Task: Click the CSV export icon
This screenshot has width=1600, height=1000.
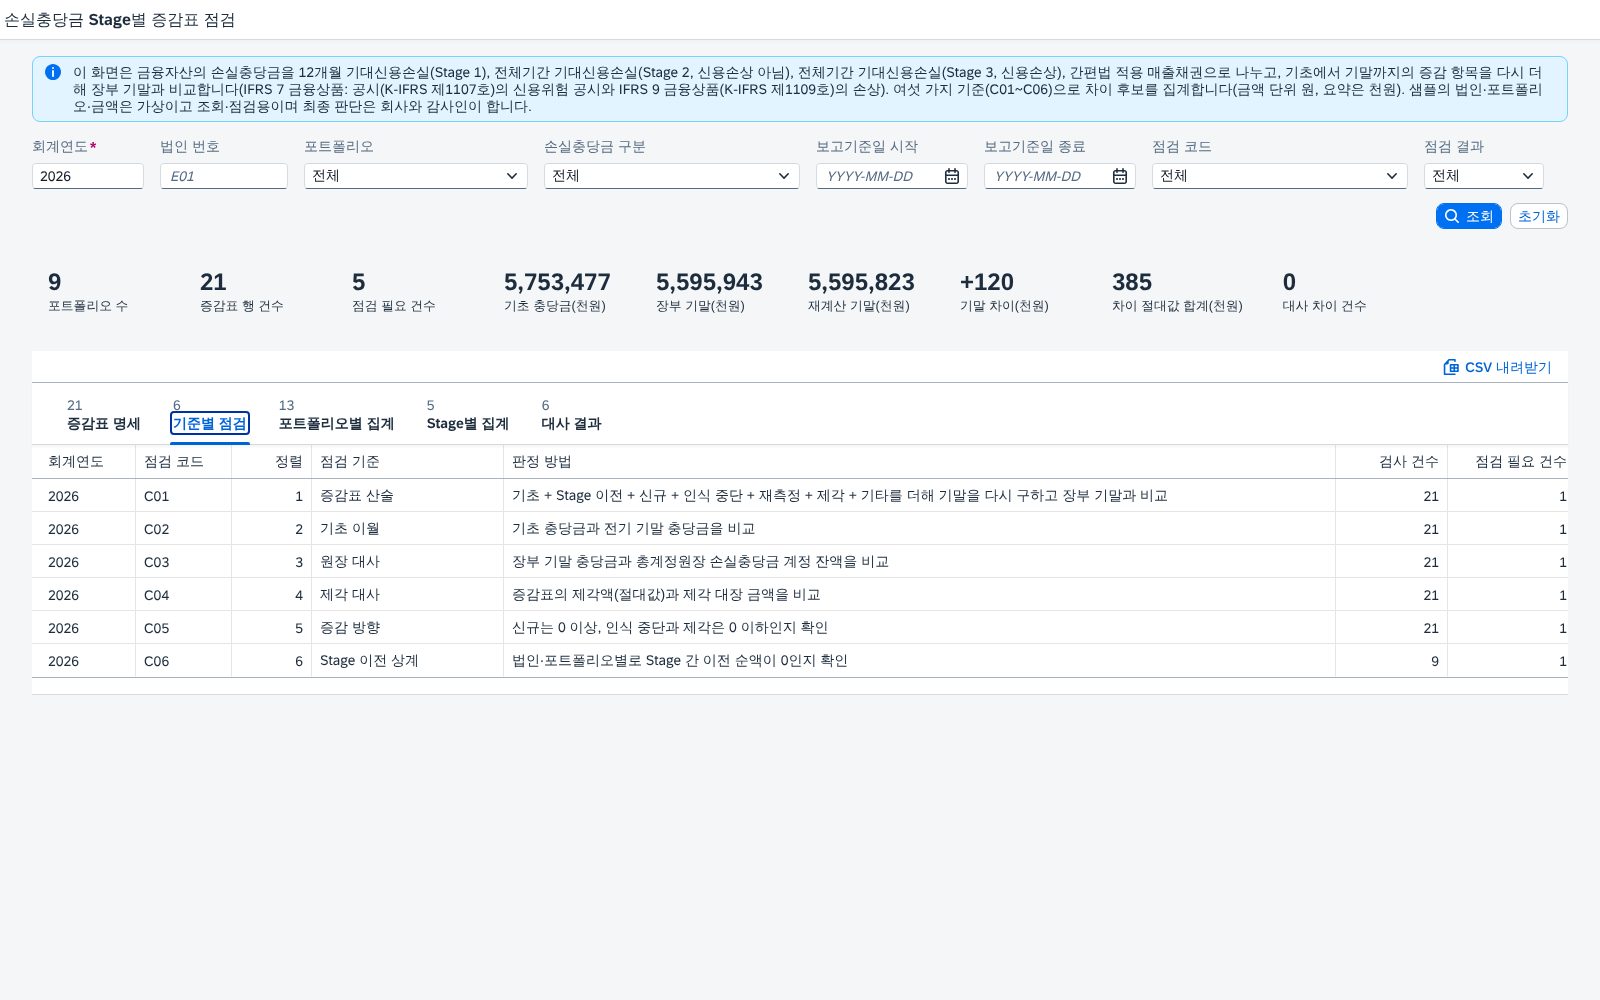Action: (1451, 367)
